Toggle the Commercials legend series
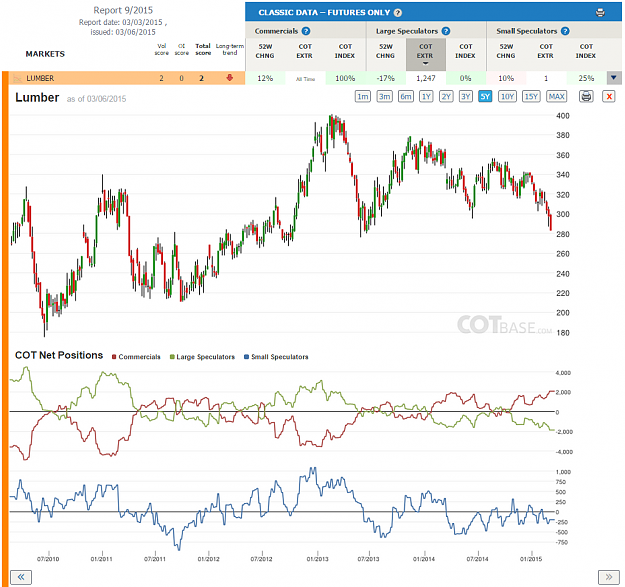 click(136, 357)
